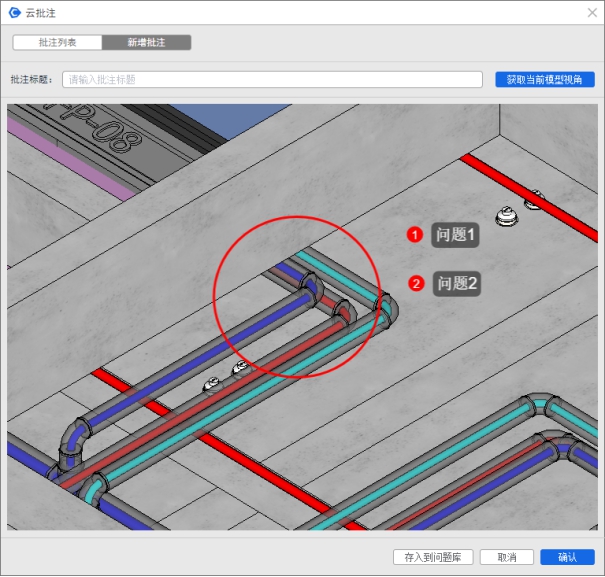Viewport: 605px width, 577px height.
Task: Select red marker number 1
Action: (x=414, y=235)
